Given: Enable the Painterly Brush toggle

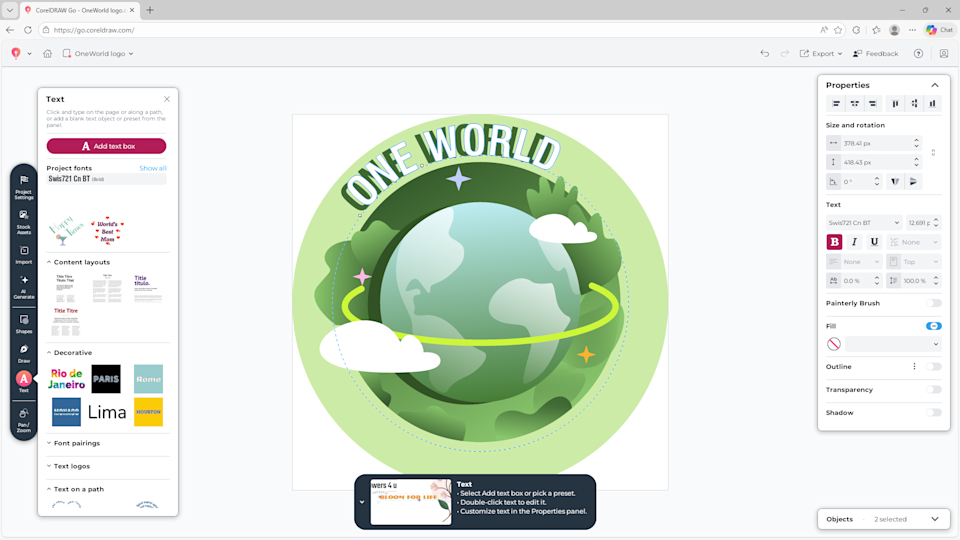Looking at the screenshot, I should click(933, 303).
